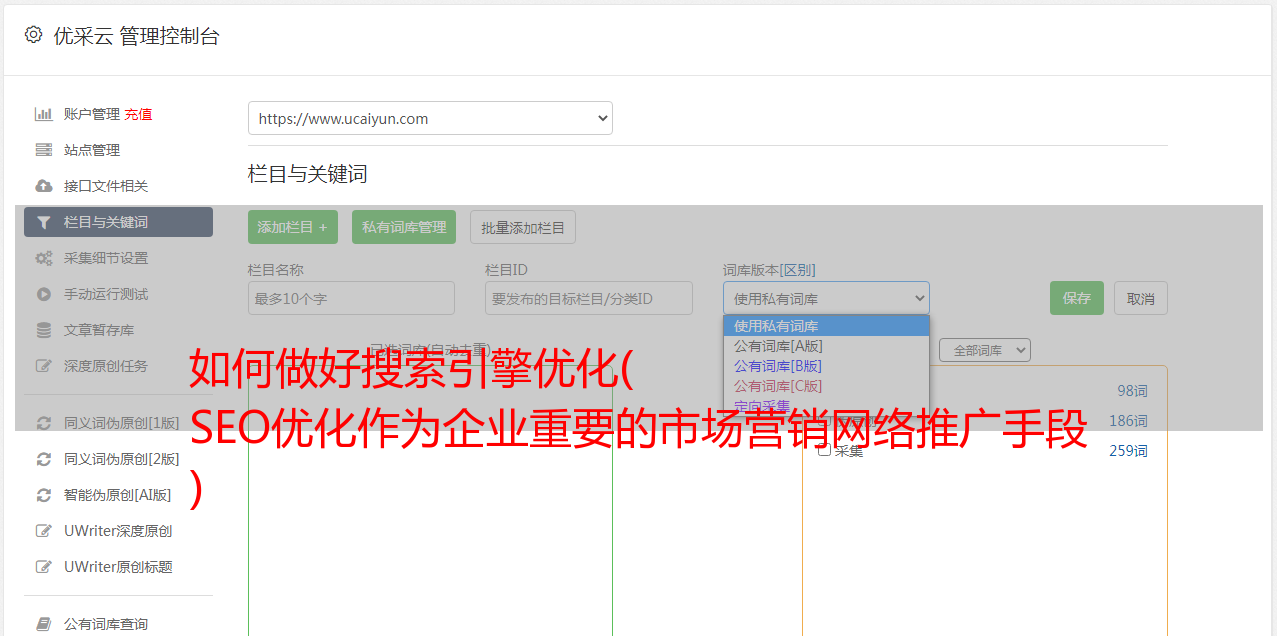Click the edit icon for UWriter原创标题
Screen dimensions: 1277x636
[43, 567]
